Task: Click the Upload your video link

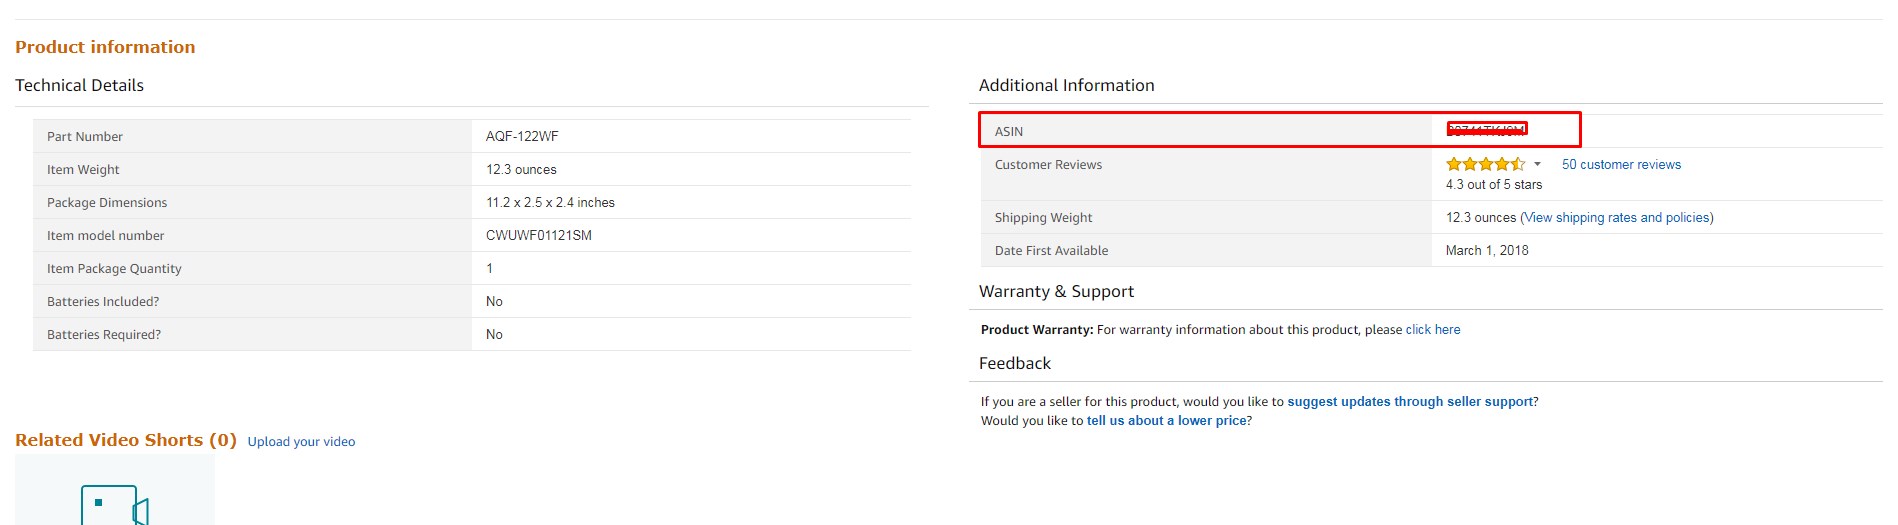Action: (x=301, y=441)
